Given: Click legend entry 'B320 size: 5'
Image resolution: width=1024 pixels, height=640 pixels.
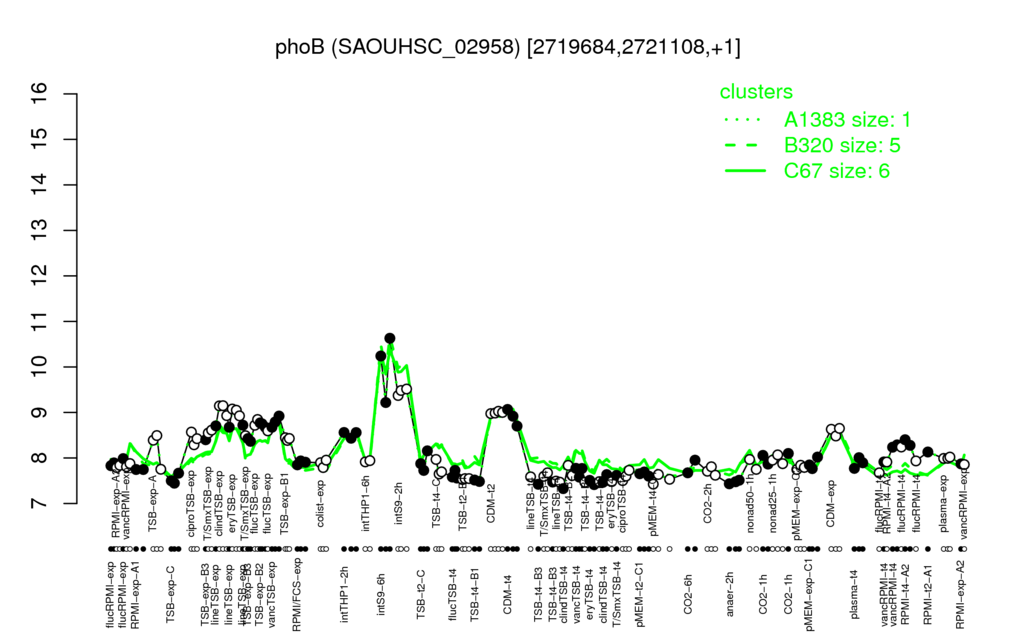Looking at the screenshot, I should coord(842,145).
